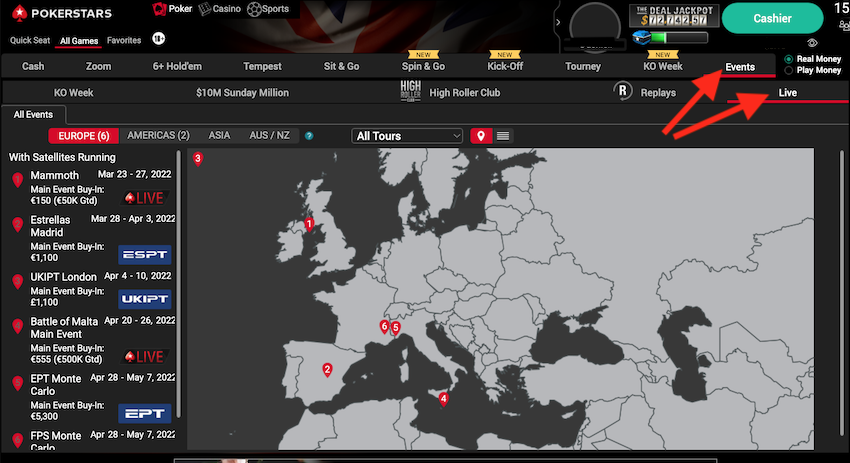Open $10M Sunday Million sub-tab
The image size is (850, 463).
(x=242, y=93)
